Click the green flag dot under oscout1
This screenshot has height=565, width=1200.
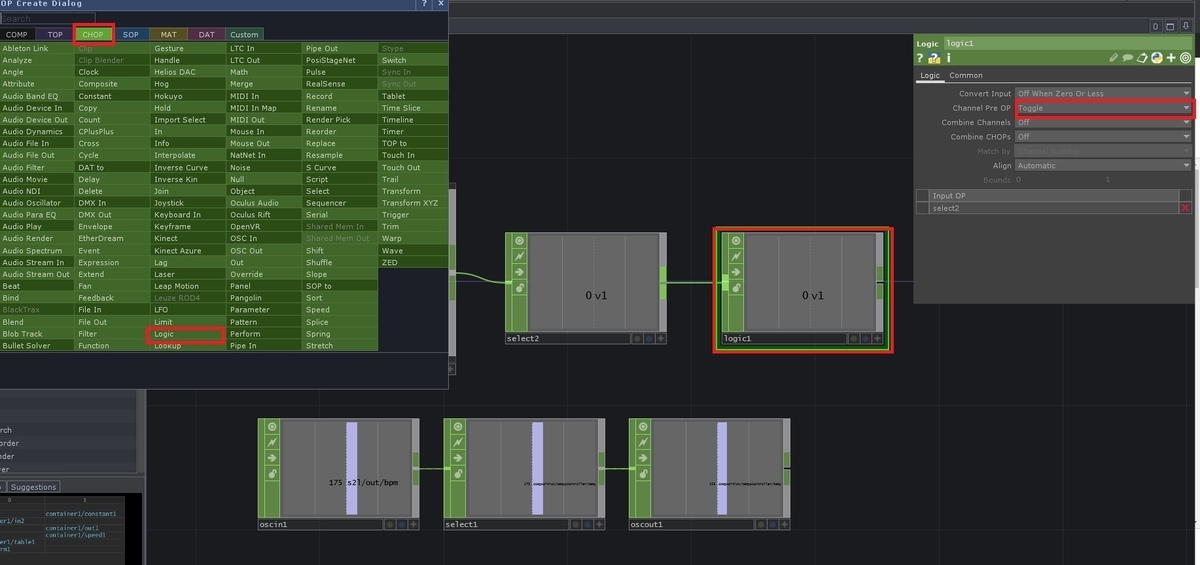pyautogui.click(x=759, y=524)
